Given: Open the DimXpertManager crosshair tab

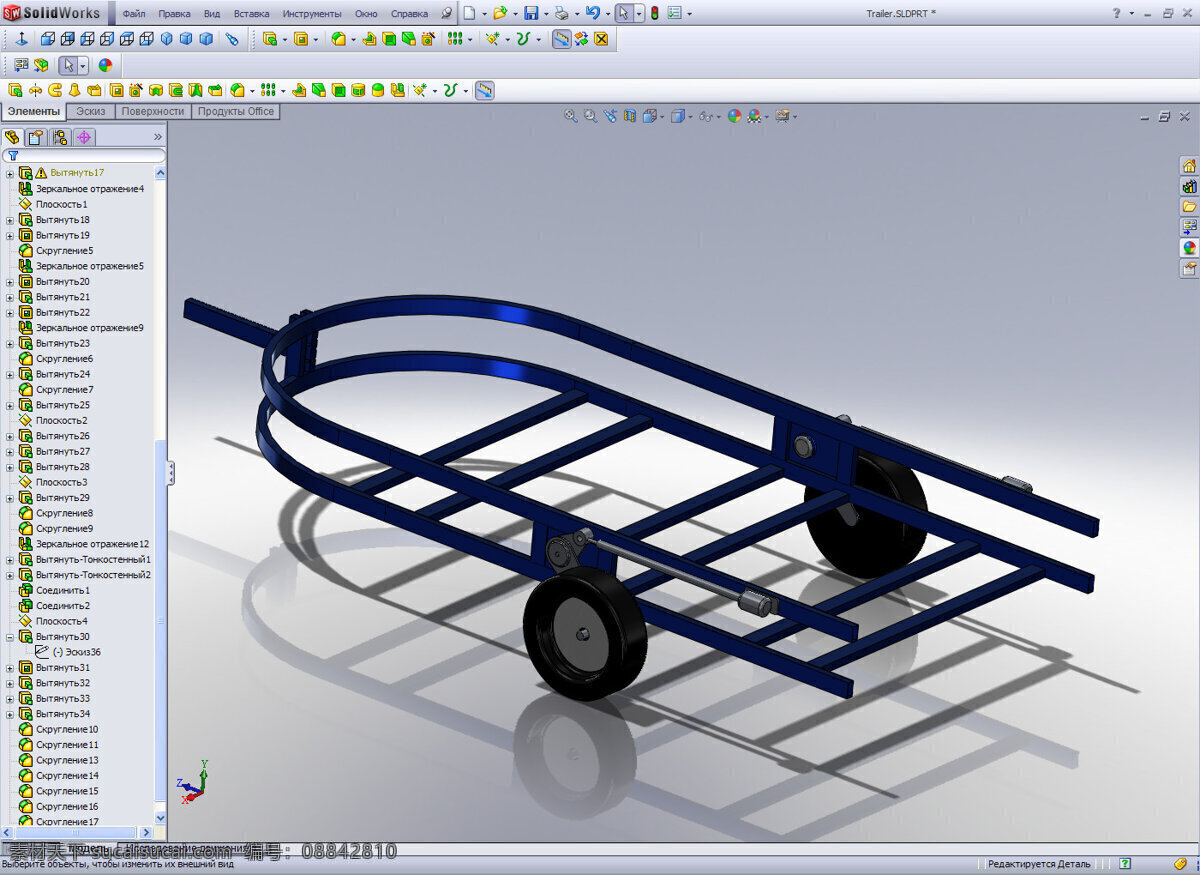Looking at the screenshot, I should coord(84,137).
